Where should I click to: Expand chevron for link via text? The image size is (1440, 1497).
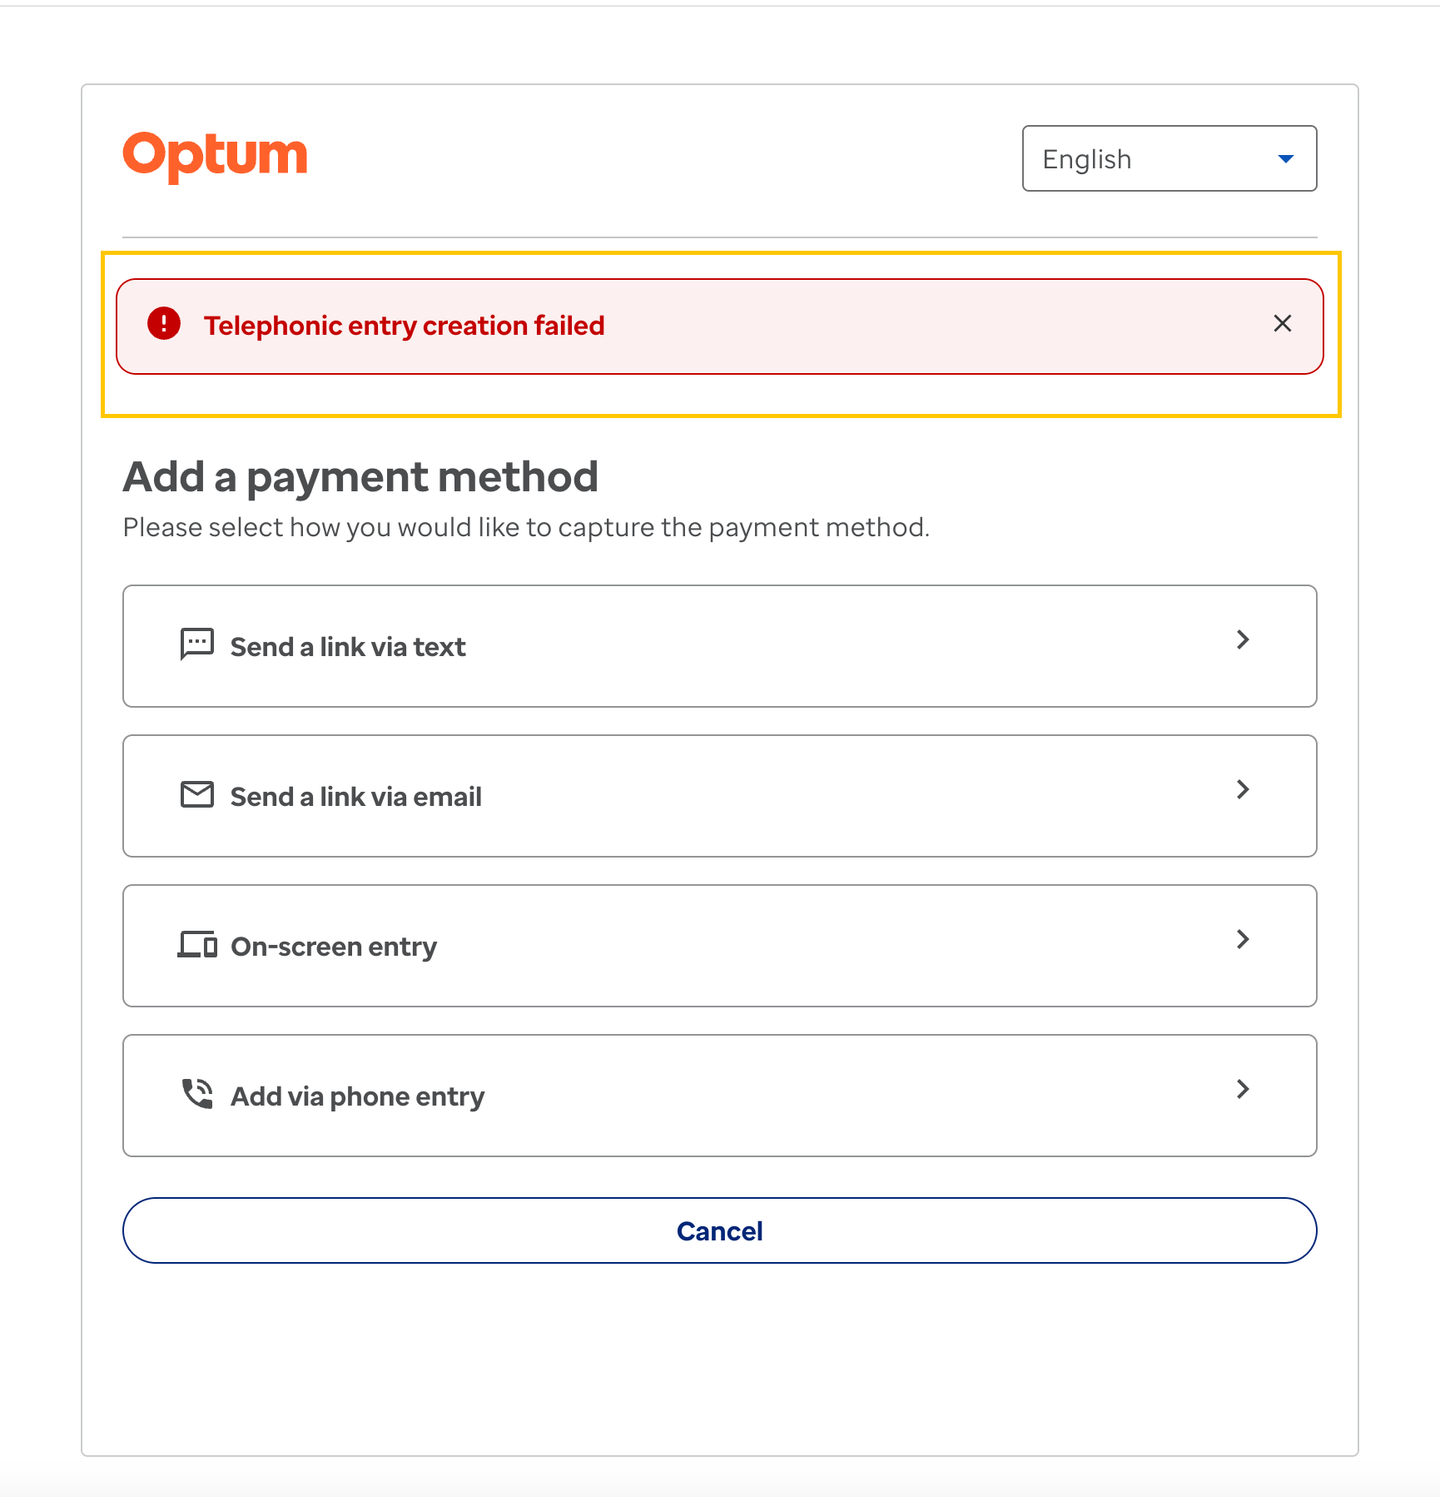[1242, 640]
